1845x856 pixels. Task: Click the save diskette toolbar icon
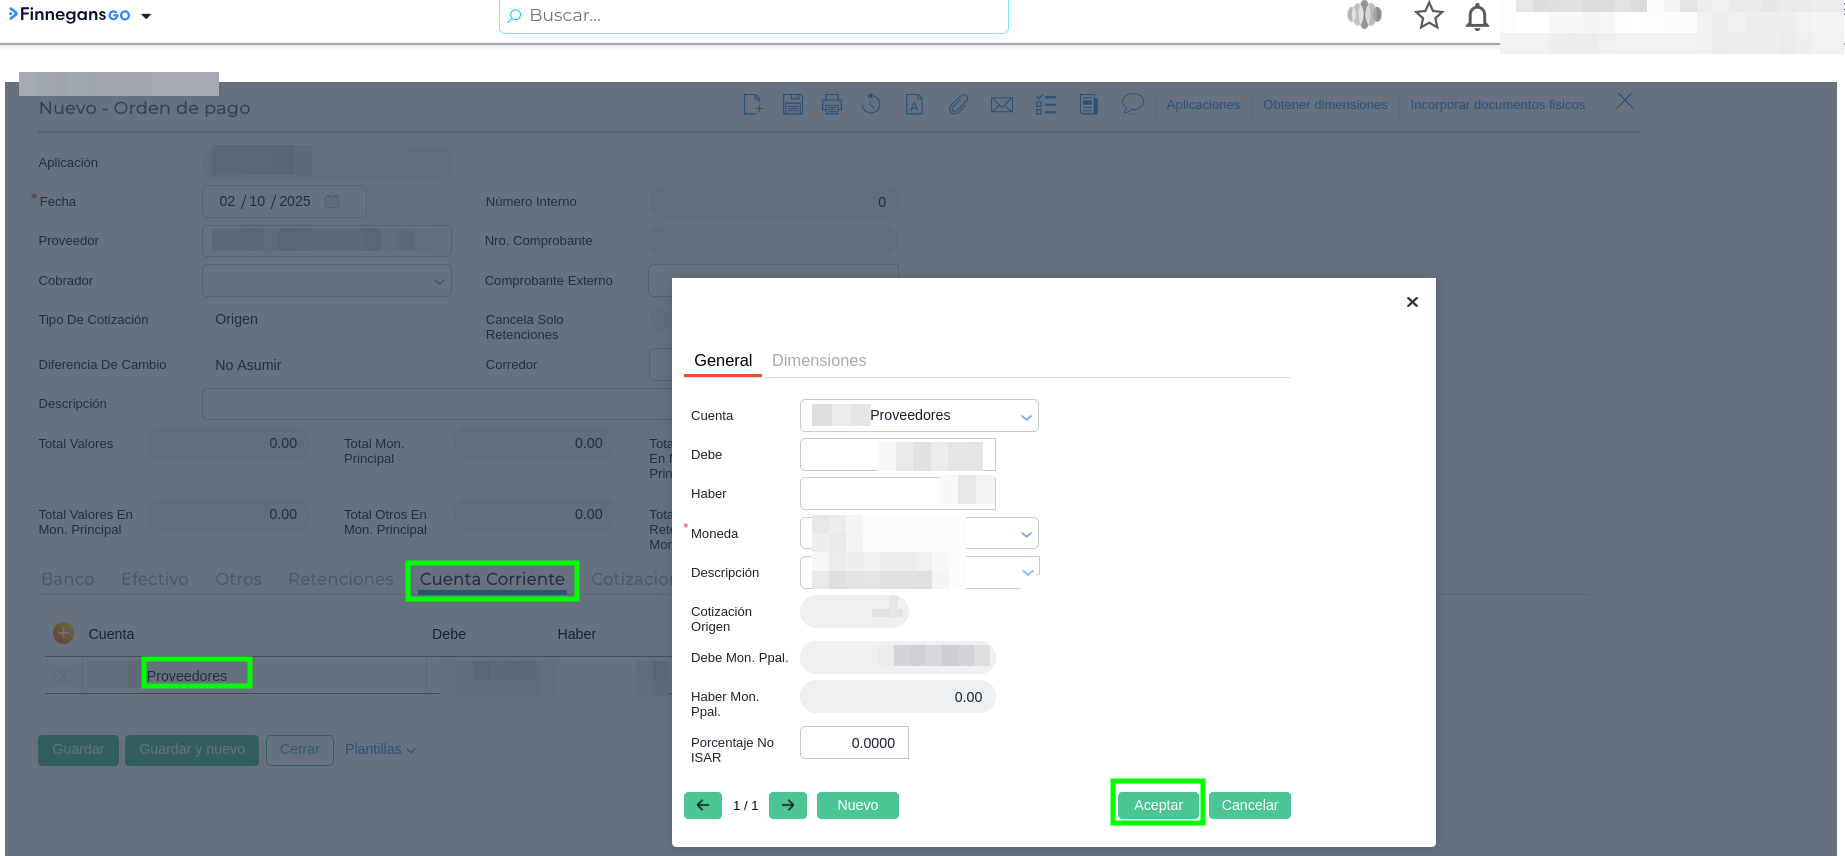[792, 104]
